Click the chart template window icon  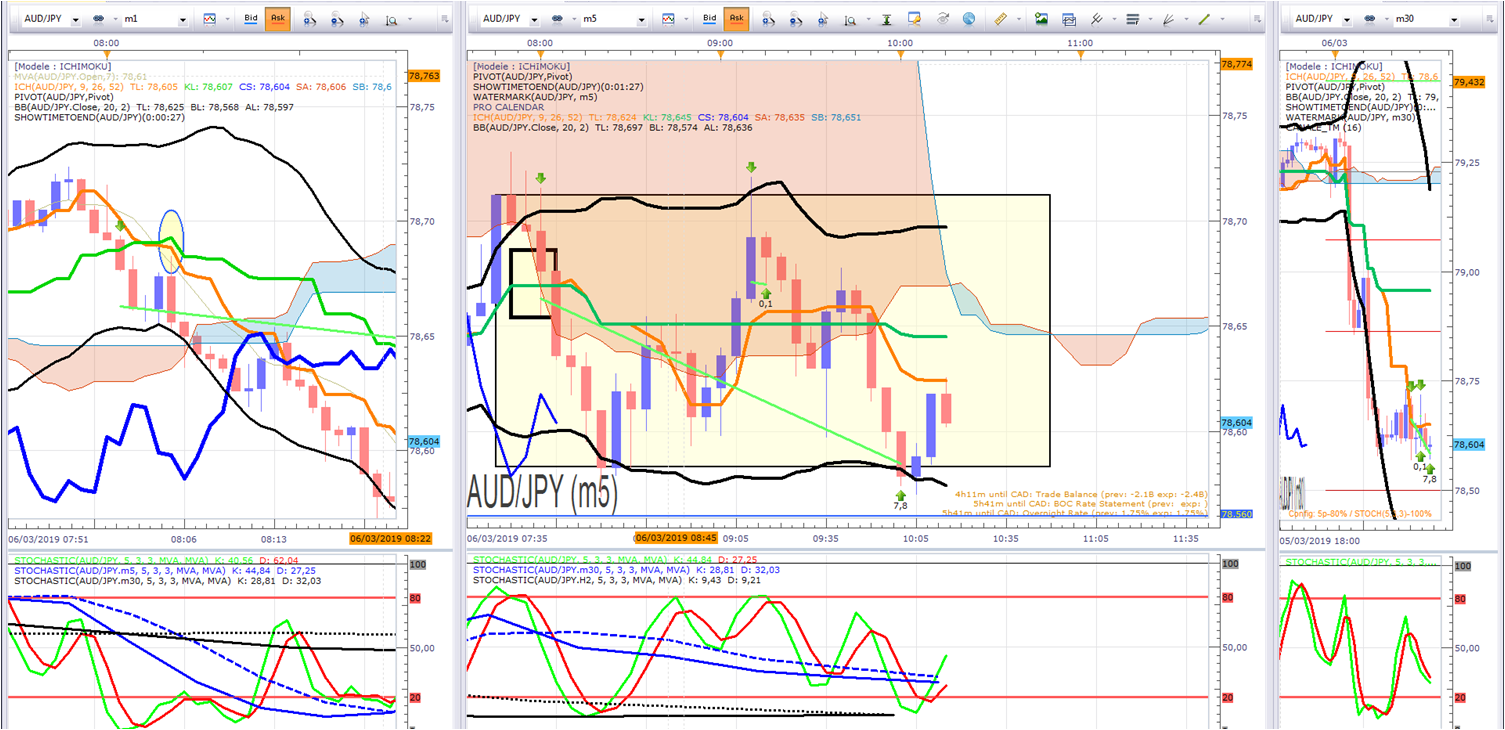coord(1069,19)
